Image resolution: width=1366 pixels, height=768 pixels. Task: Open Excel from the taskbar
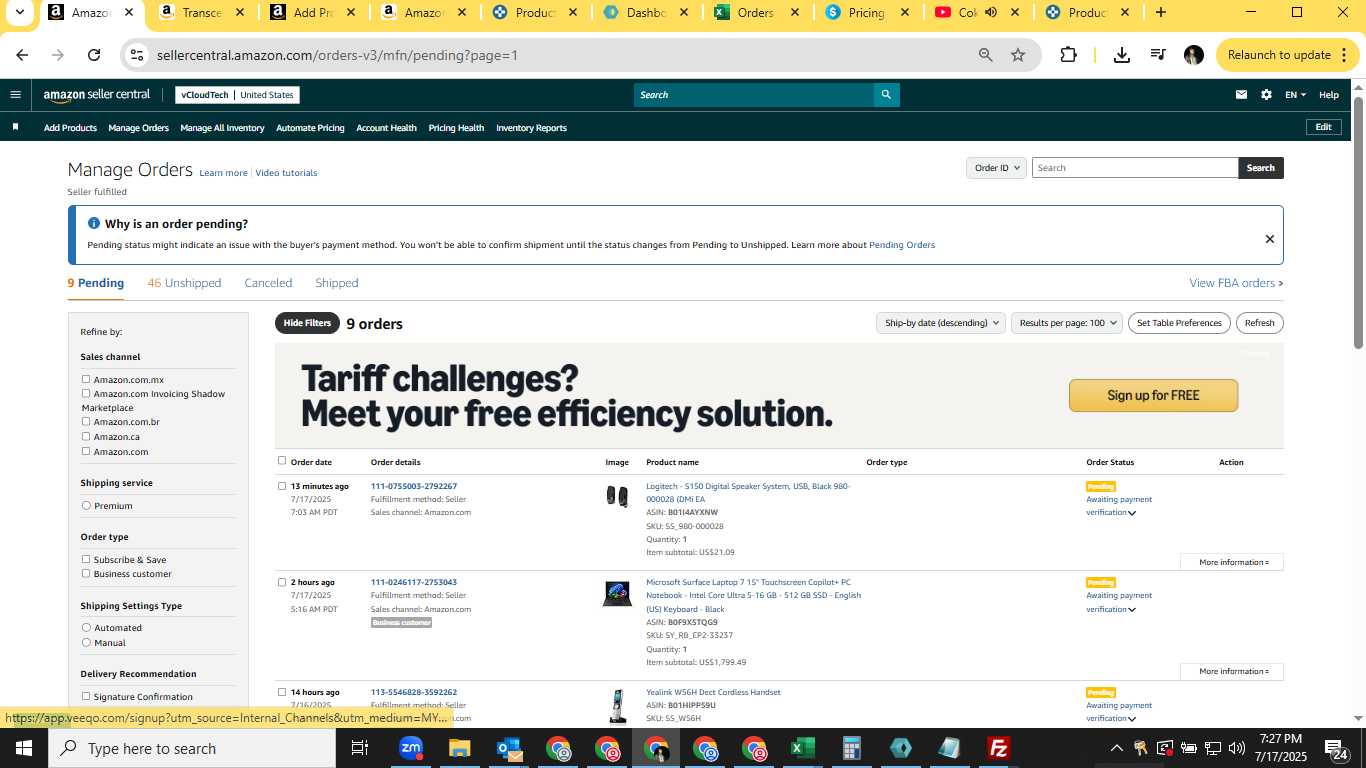click(x=801, y=748)
